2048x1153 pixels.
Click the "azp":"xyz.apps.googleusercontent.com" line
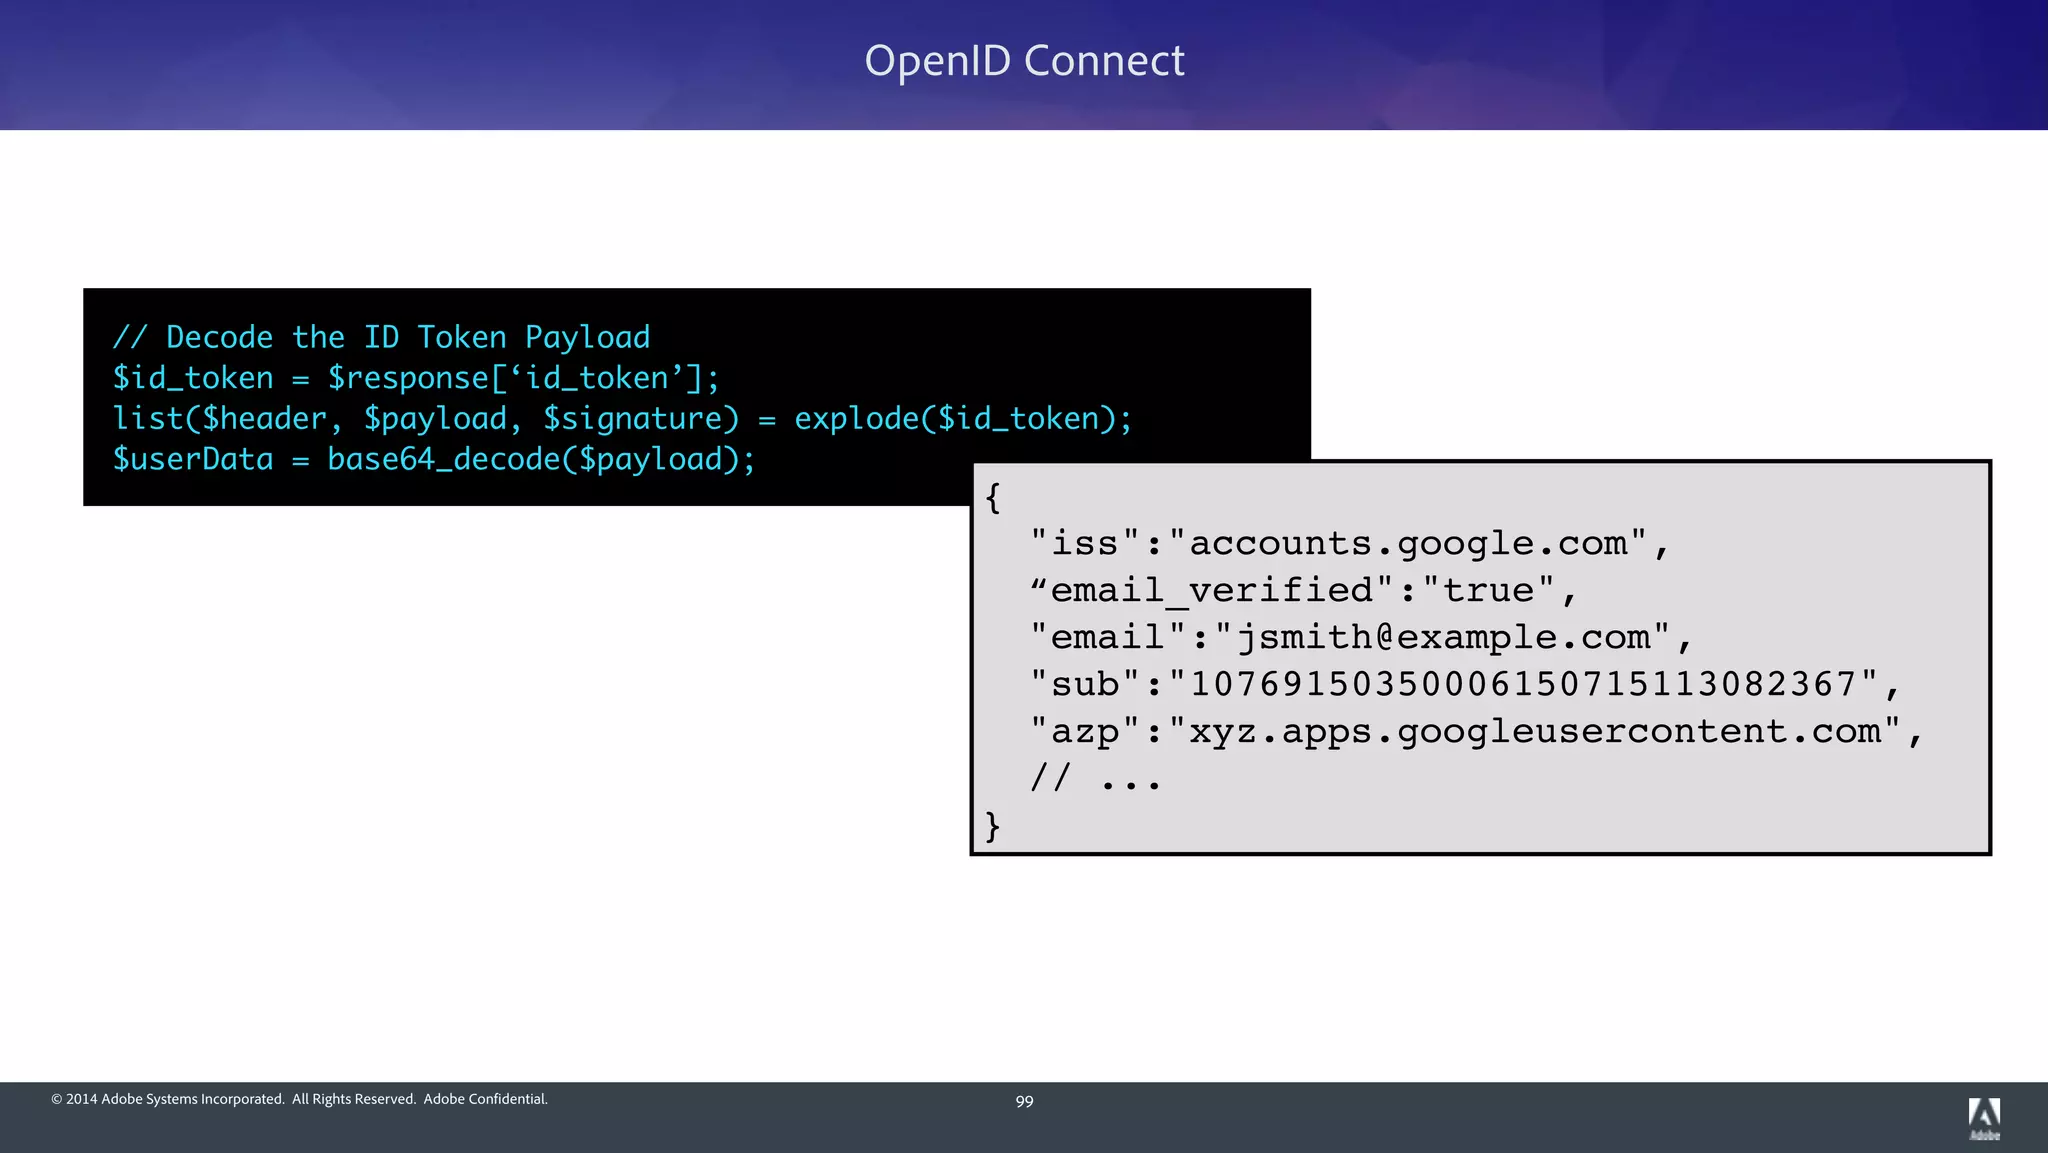1476,732
